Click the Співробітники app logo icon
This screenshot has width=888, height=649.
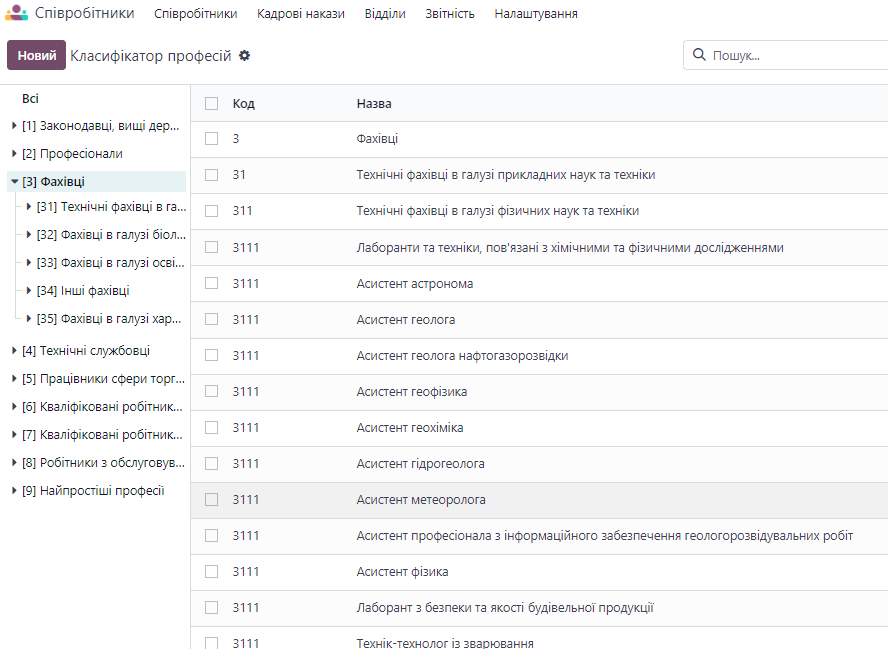16,12
